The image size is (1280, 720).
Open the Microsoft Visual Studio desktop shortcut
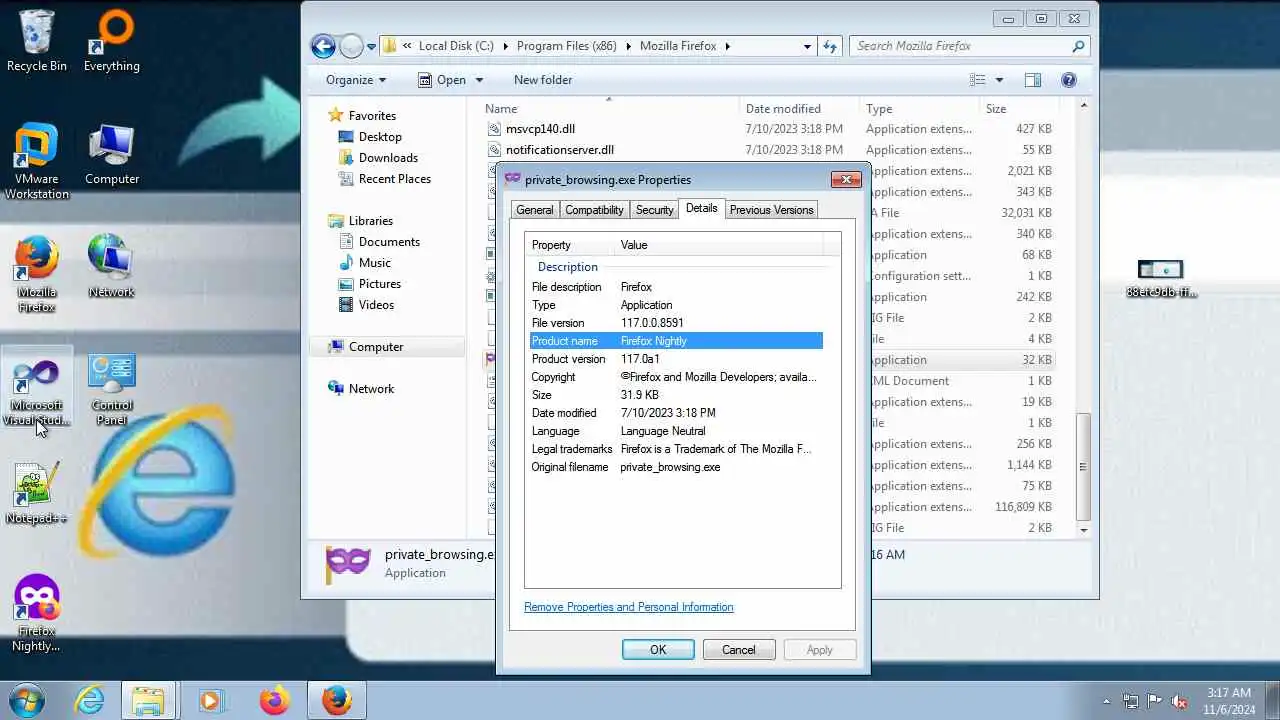click(37, 388)
